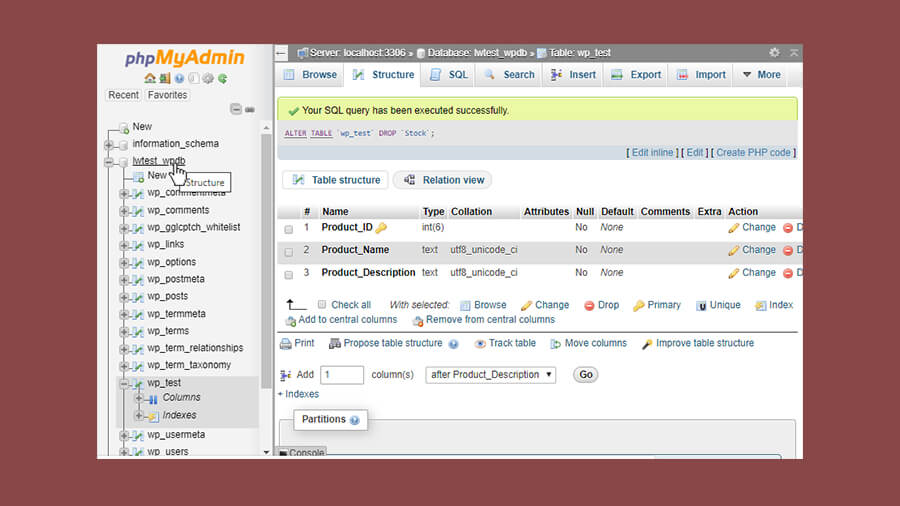The height and width of the screenshot is (506, 900).
Task: Click the wp_comments table icon
Action: (138, 211)
